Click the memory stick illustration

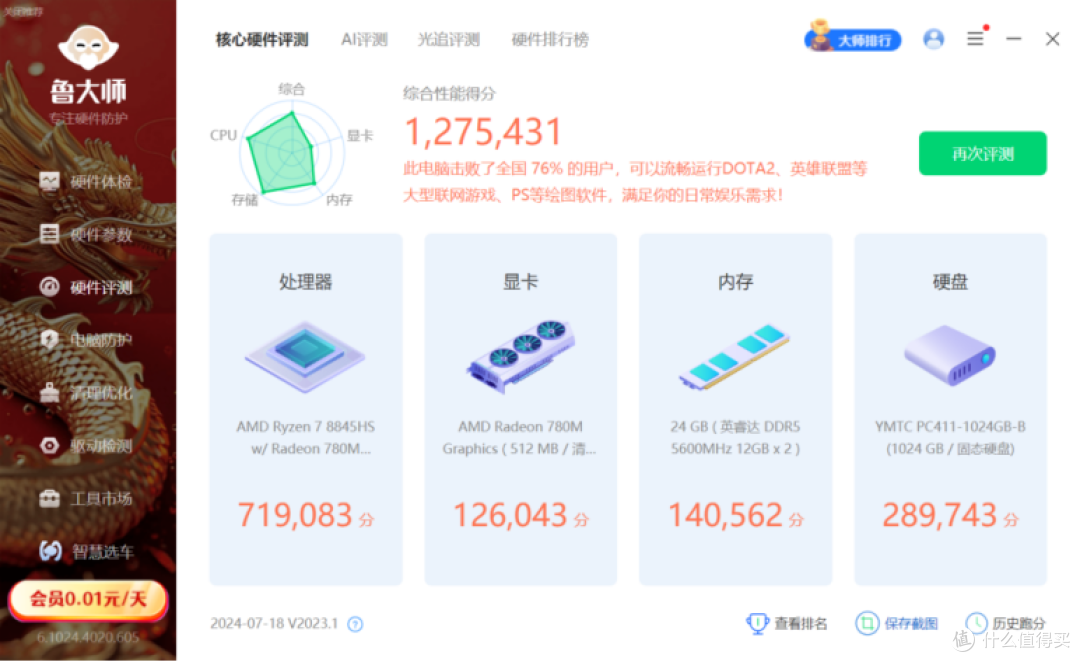click(x=735, y=356)
